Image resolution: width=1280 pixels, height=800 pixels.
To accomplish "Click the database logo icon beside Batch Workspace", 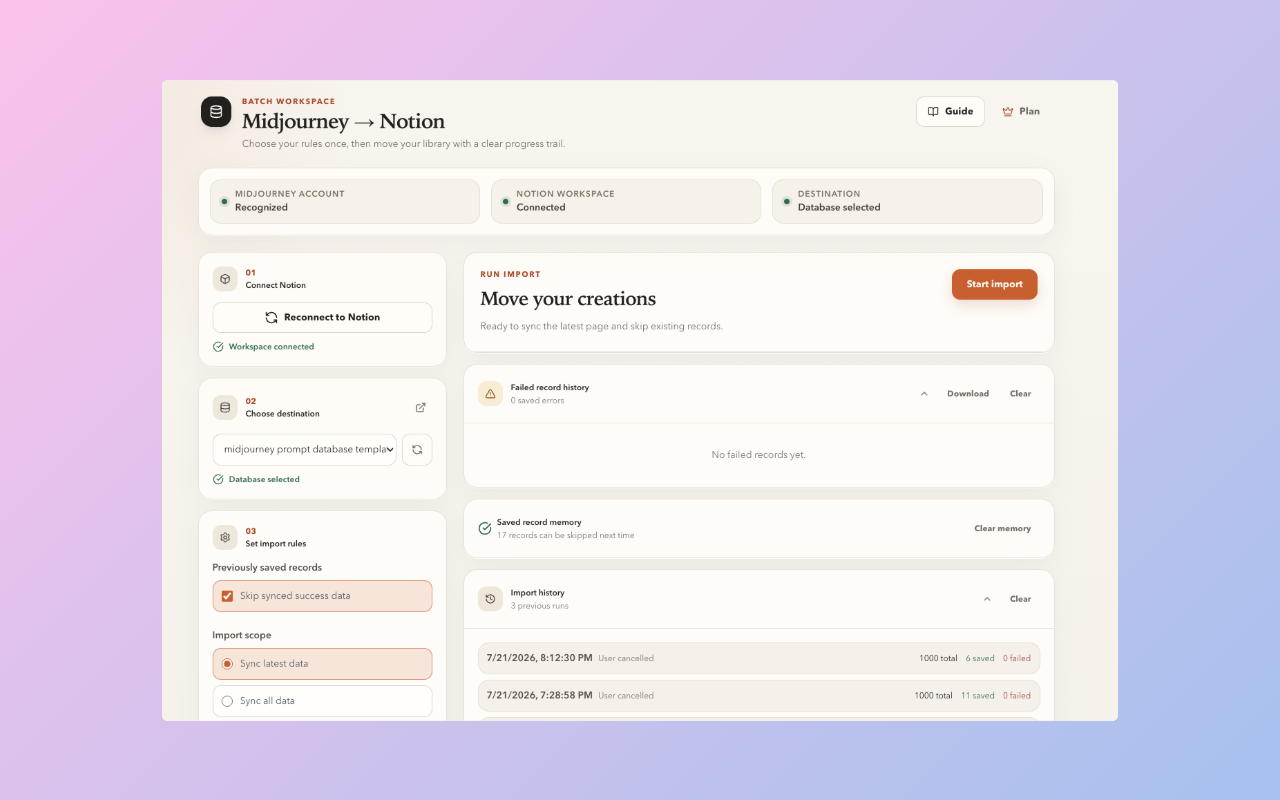I will [x=216, y=112].
